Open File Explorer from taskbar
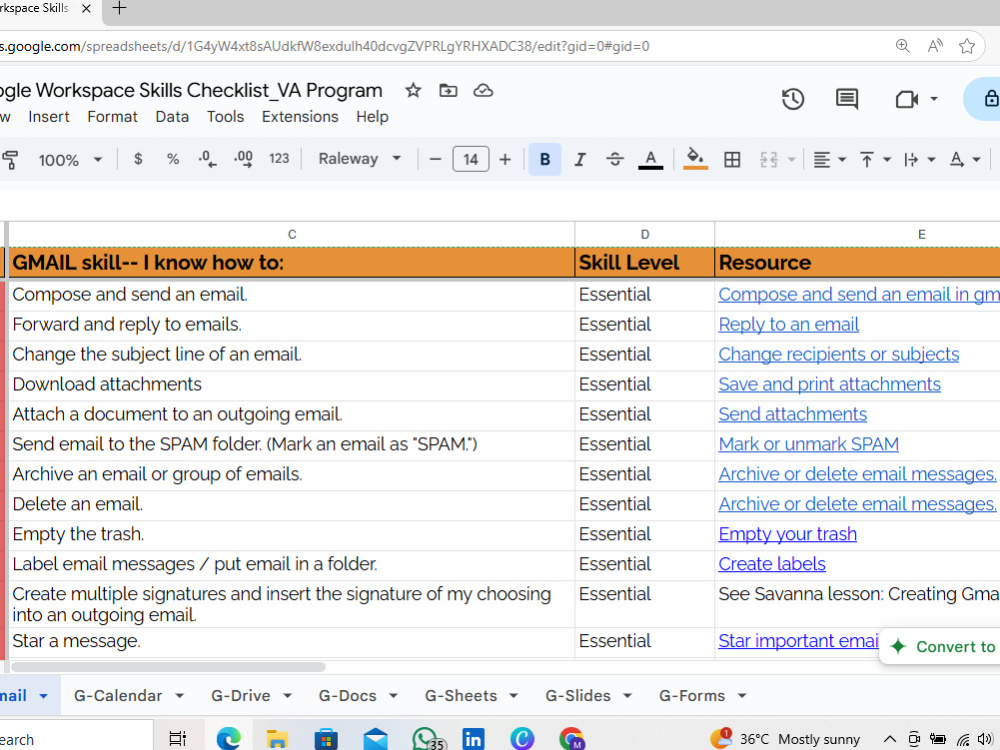The width and height of the screenshot is (1000, 750). click(277, 739)
